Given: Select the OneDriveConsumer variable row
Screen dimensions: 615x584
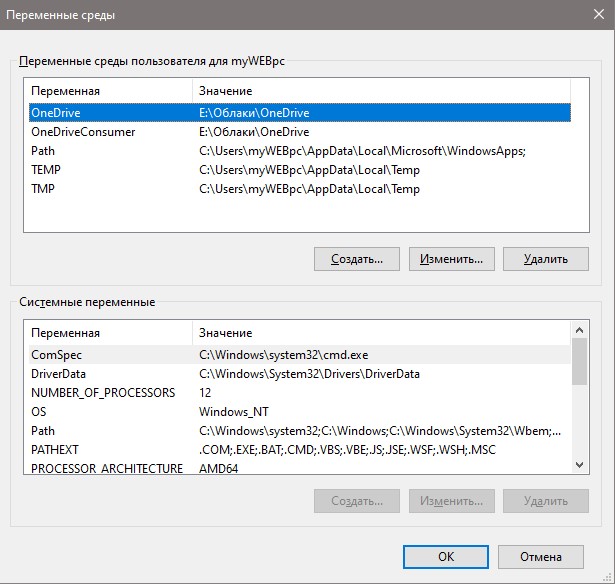Looking at the screenshot, I should point(300,132).
